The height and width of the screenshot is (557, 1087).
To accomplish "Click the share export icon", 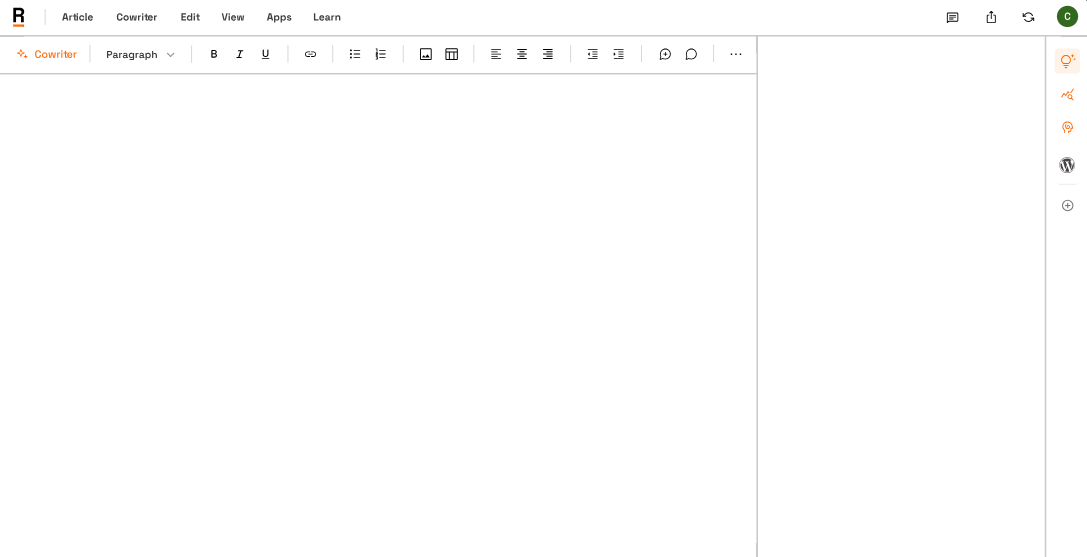I will coord(991,17).
